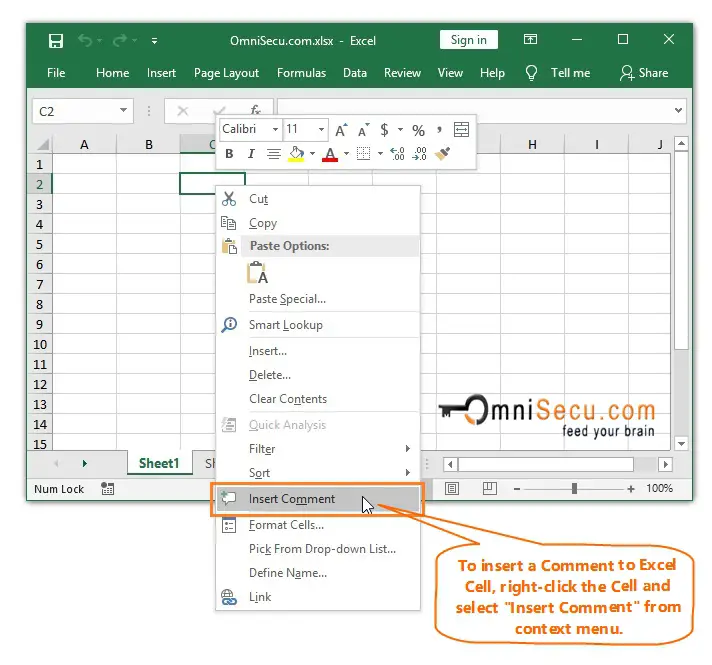Screen dimensions: 712x665
Task: Open the View tab
Action: [x=450, y=73]
